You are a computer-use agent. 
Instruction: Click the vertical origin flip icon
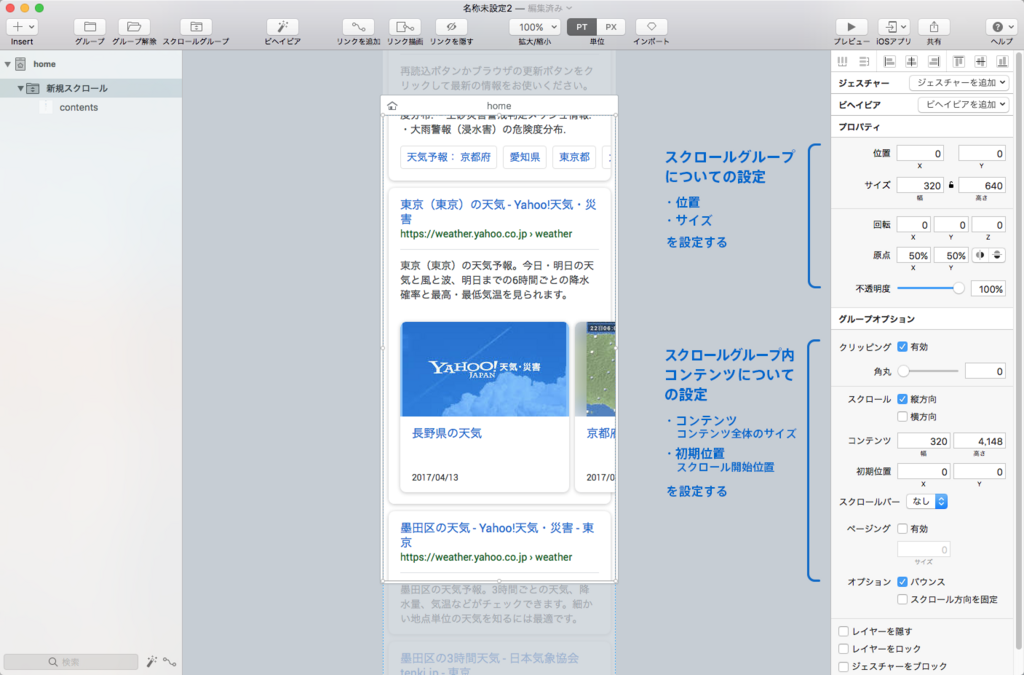point(997,255)
